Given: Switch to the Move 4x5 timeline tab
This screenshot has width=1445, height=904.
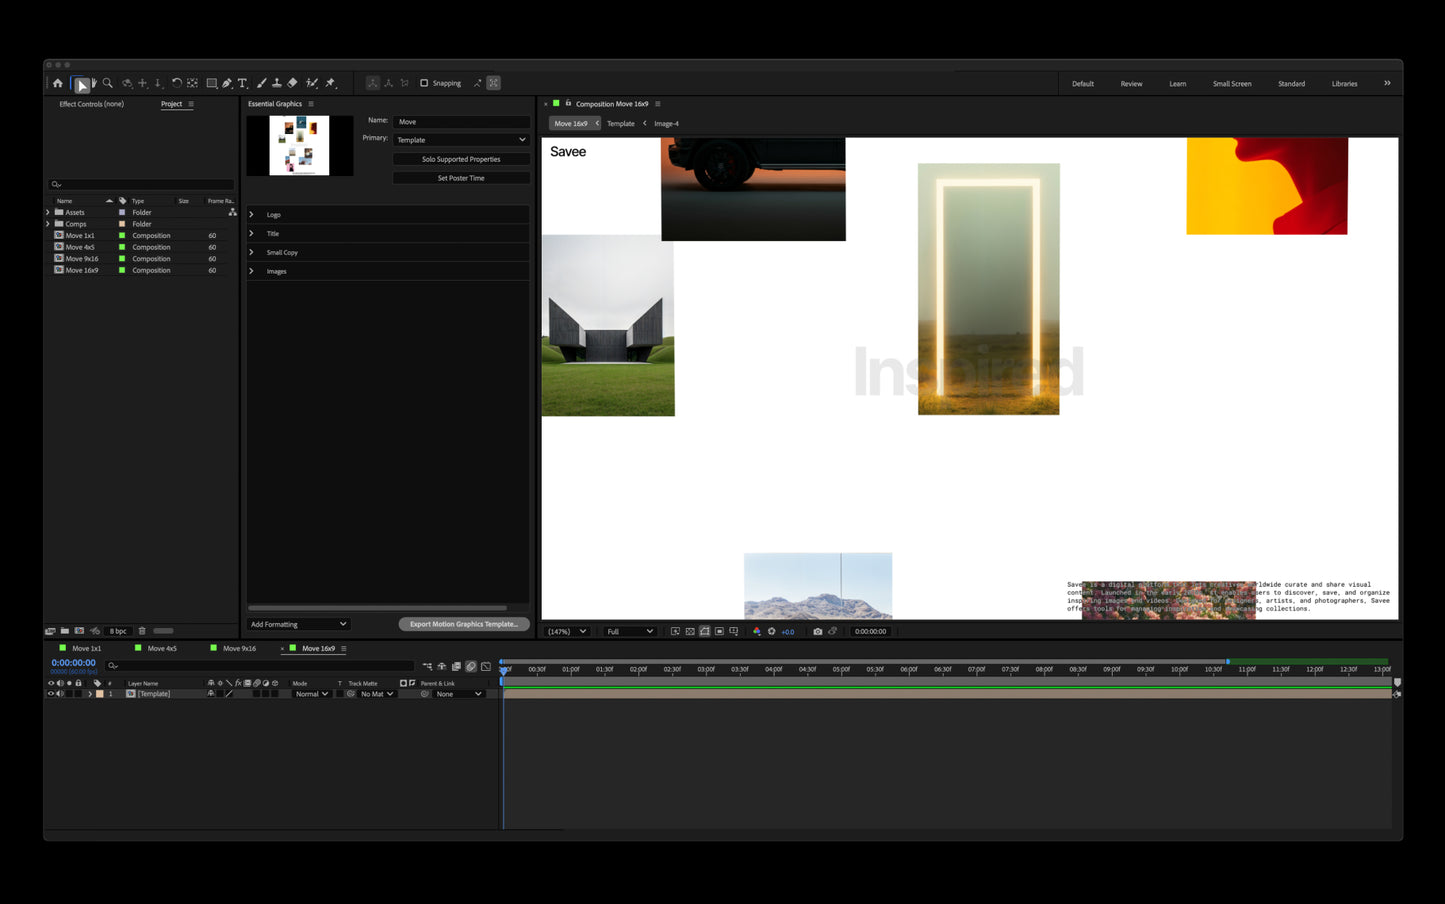Looking at the screenshot, I should [162, 648].
